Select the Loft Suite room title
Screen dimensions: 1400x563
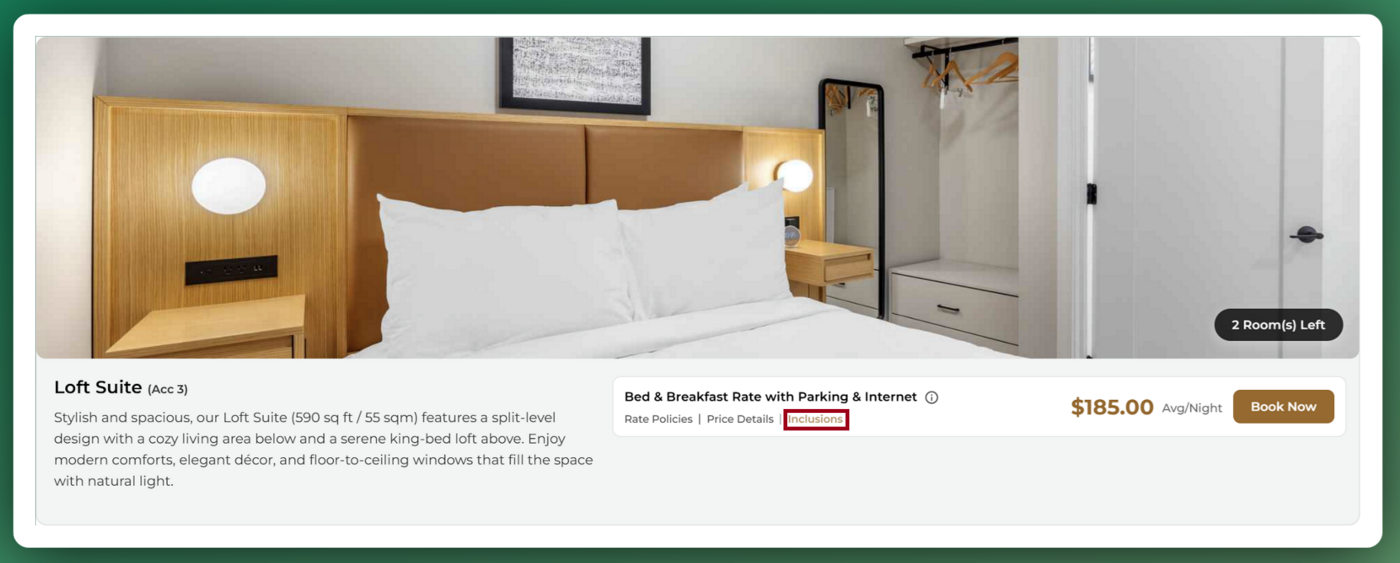tap(98, 388)
